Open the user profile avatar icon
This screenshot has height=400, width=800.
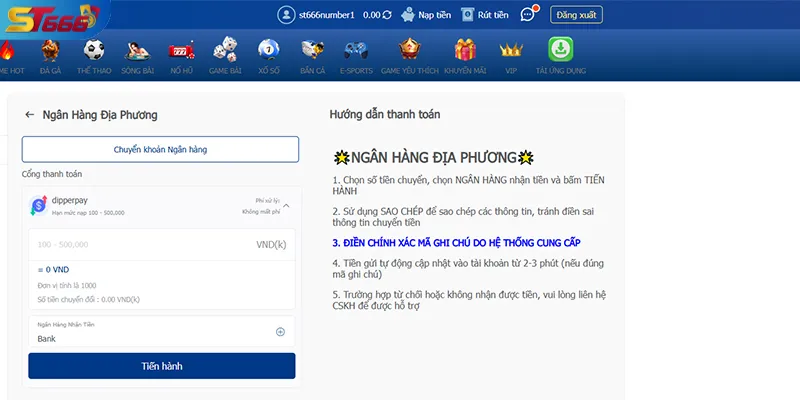[x=286, y=15]
